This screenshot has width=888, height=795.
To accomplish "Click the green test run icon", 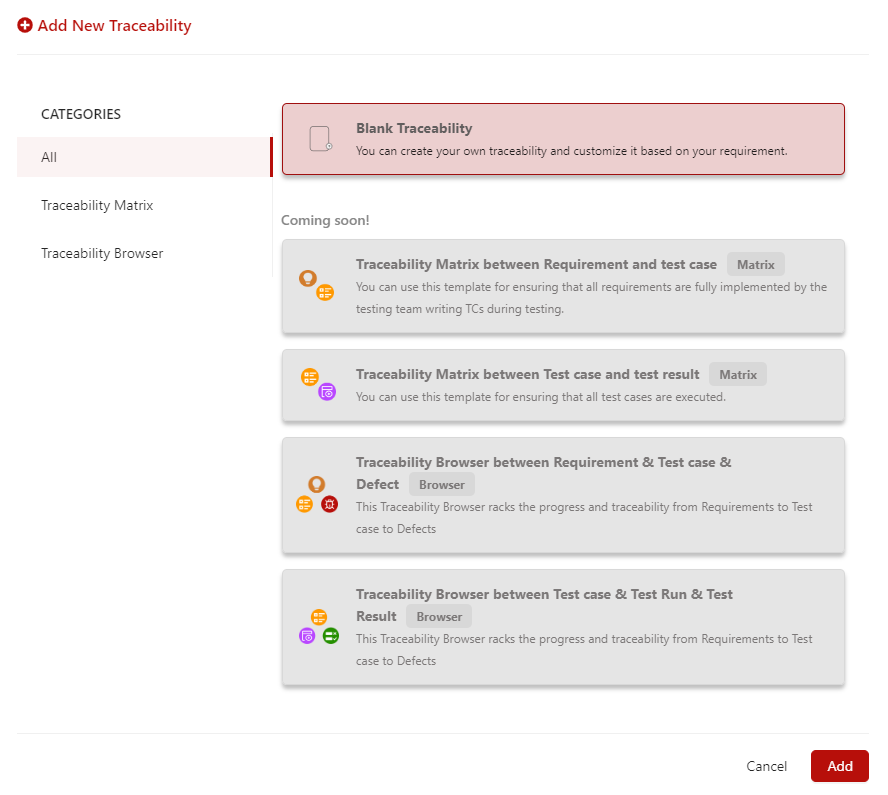I will click(x=331, y=636).
